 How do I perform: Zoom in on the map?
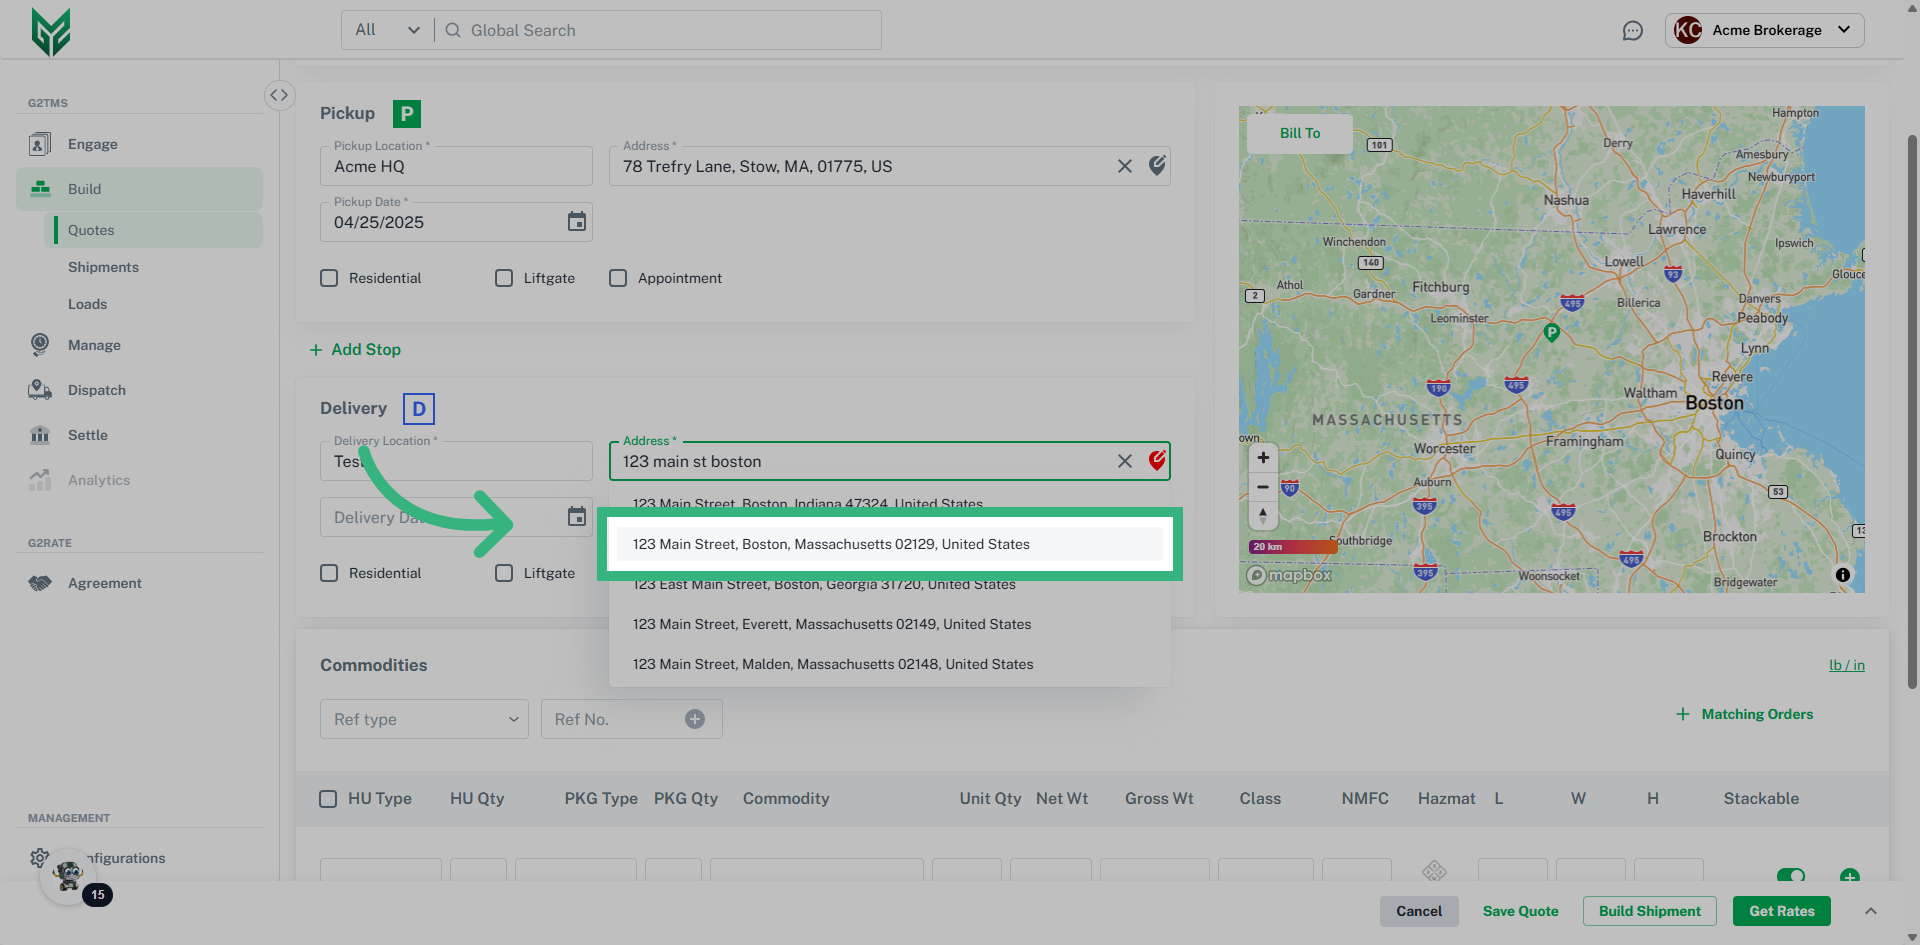(x=1263, y=458)
